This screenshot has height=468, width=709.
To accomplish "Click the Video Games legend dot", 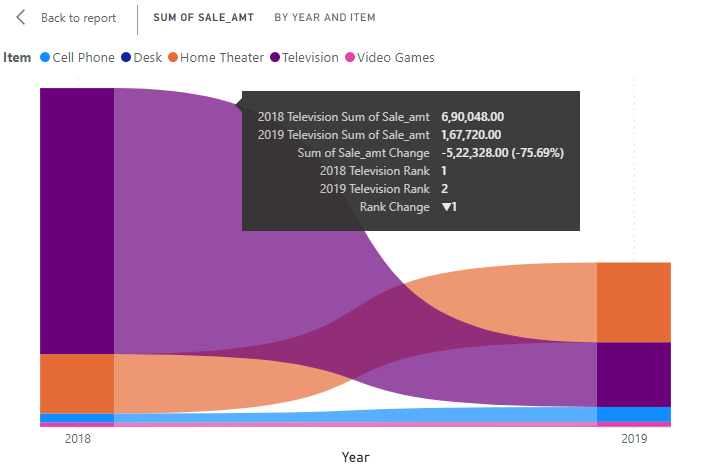I will 350,58.
